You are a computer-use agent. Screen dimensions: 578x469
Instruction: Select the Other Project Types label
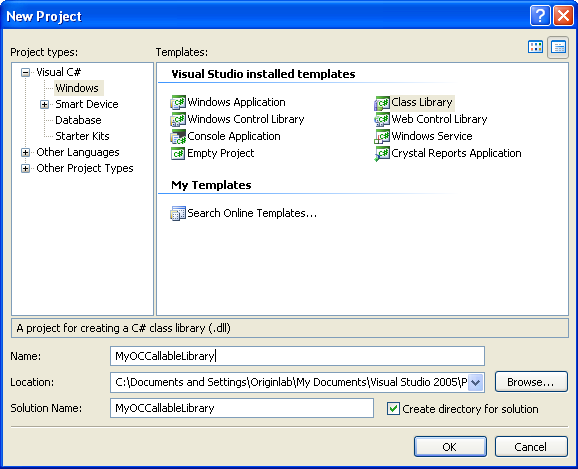pyautogui.click(x=85, y=169)
